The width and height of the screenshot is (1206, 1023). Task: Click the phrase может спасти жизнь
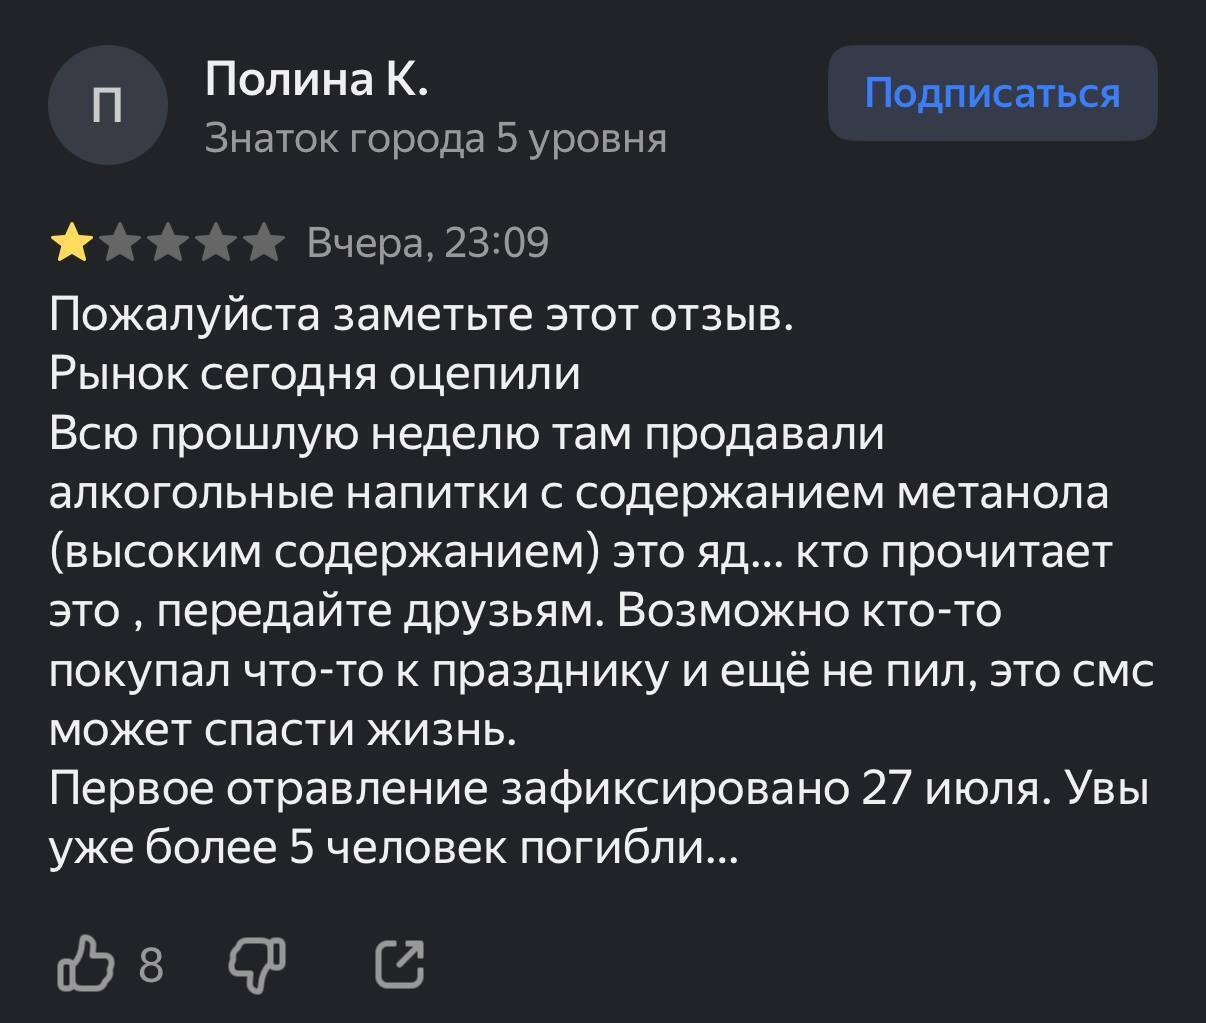click(x=283, y=731)
